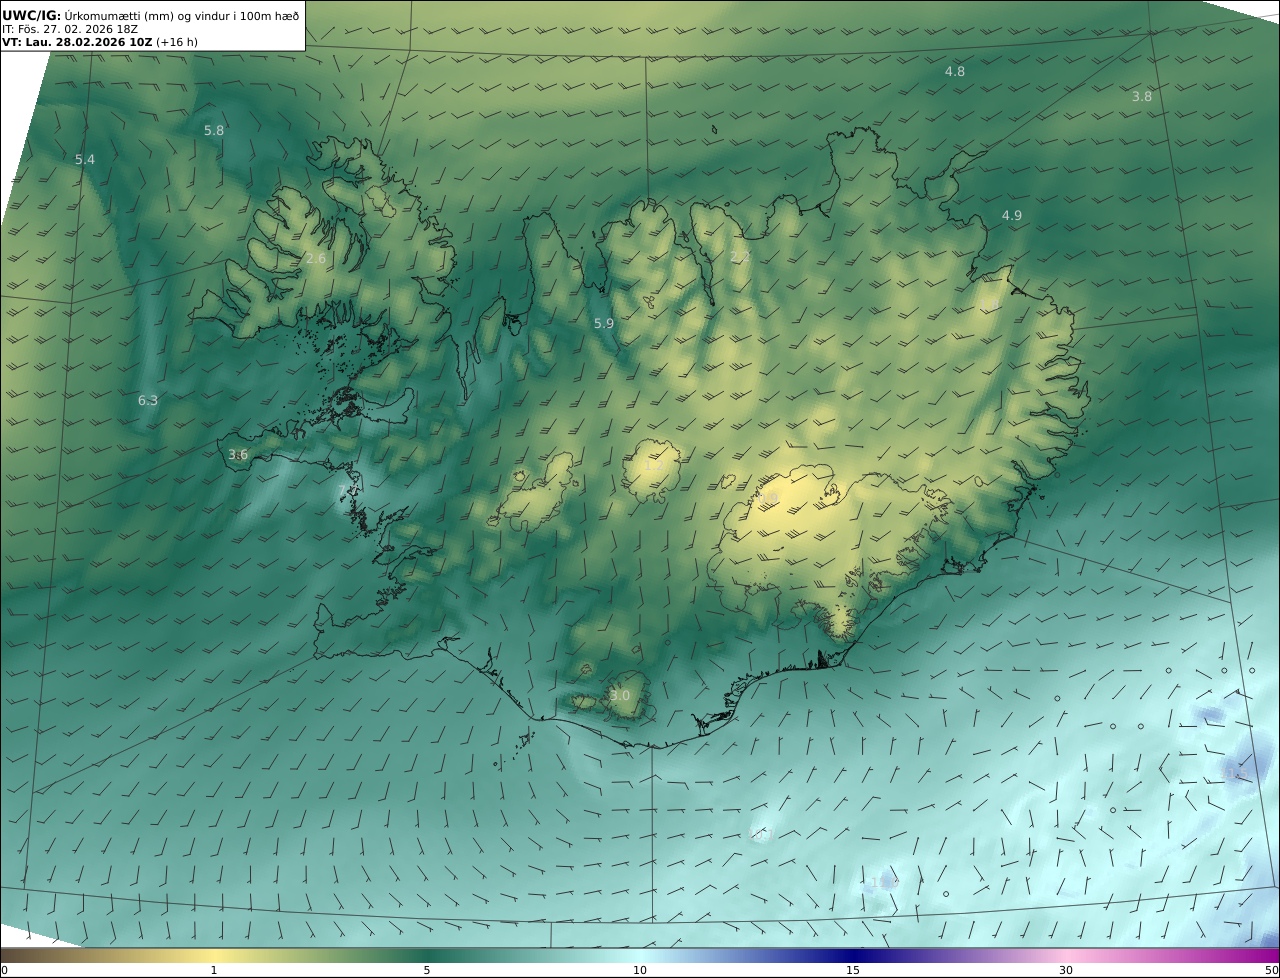Click the 10 tick label on color scale

click(x=640, y=970)
